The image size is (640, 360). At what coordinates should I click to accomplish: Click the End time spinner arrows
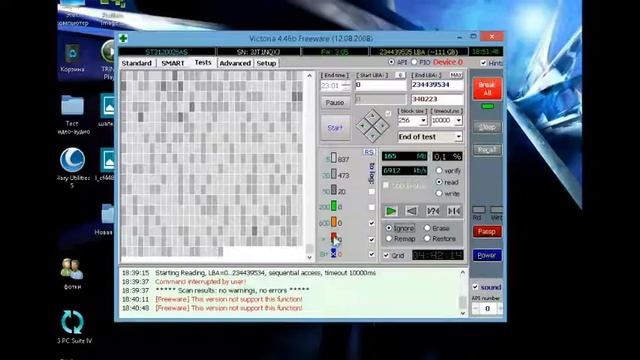[x=346, y=85]
